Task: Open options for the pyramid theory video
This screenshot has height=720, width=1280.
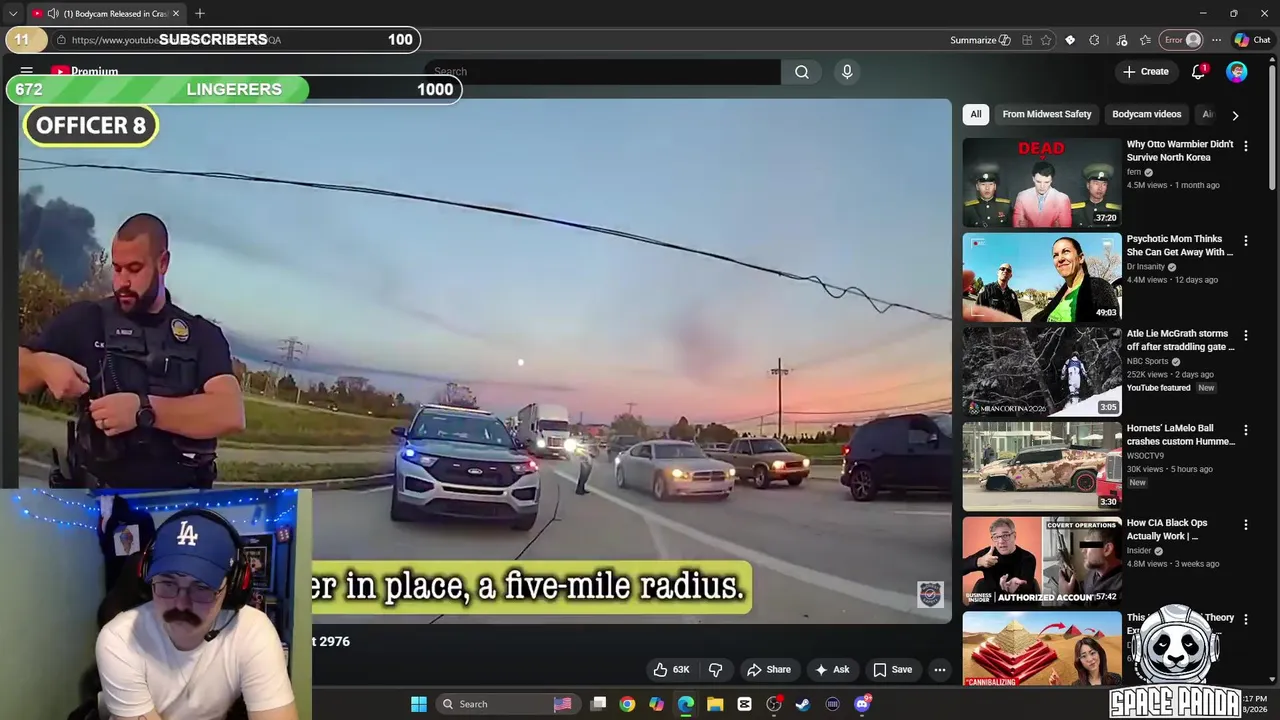Action: pos(1246,620)
